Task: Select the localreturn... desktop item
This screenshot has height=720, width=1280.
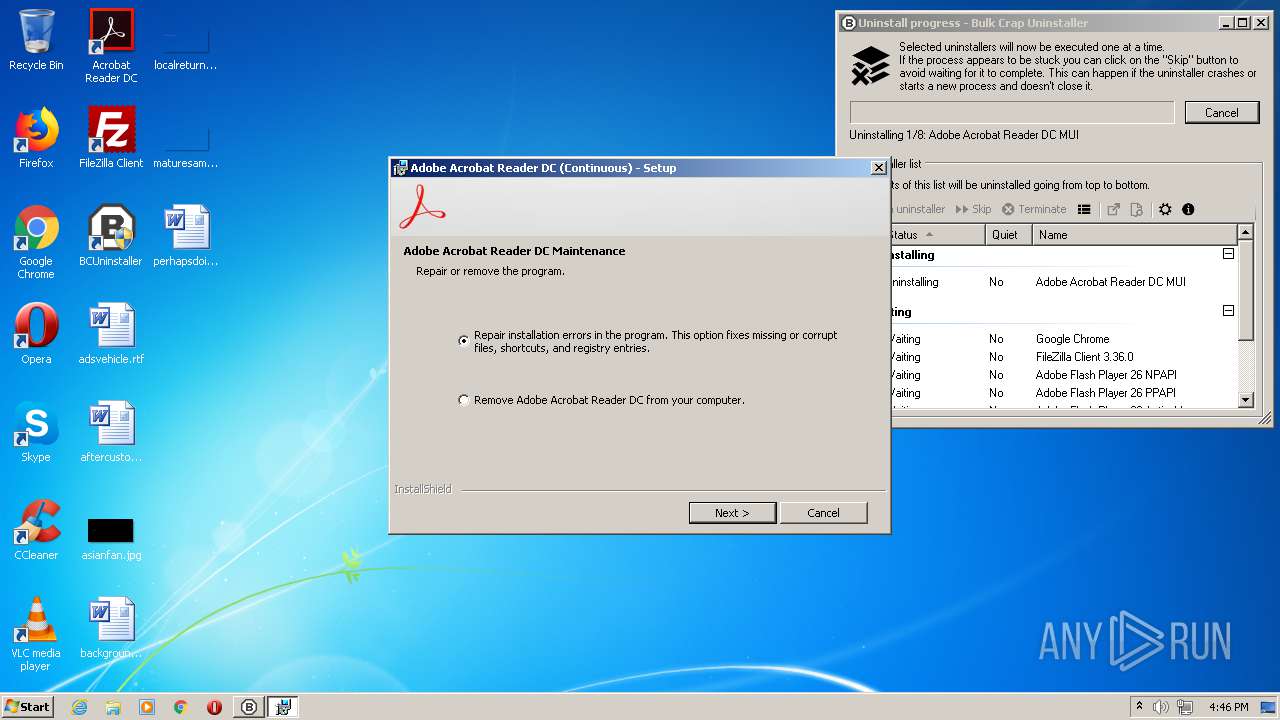Action: [x=186, y=48]
